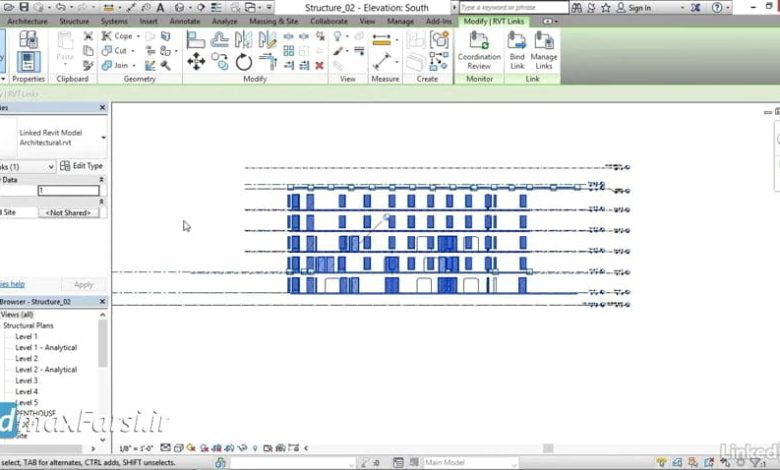Screen dimensions: 780x470
Task: Select Mirror - Draw Axis tool
Action: pos(267,39)
